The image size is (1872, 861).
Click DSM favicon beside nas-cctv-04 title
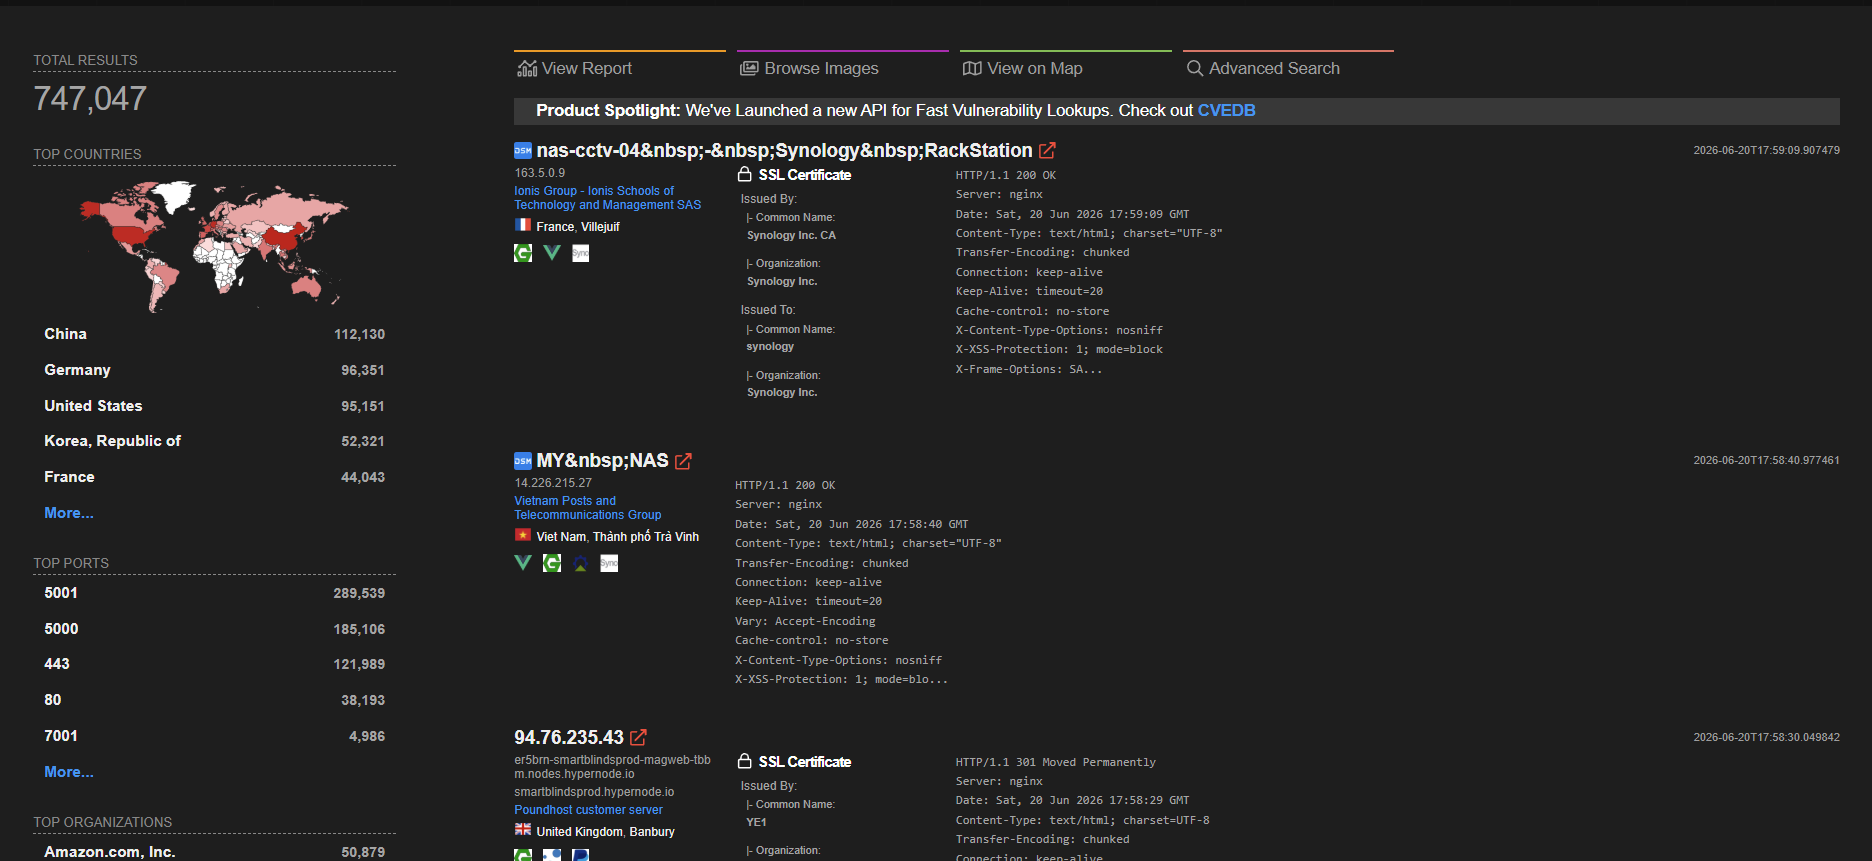tap(523, 151)
